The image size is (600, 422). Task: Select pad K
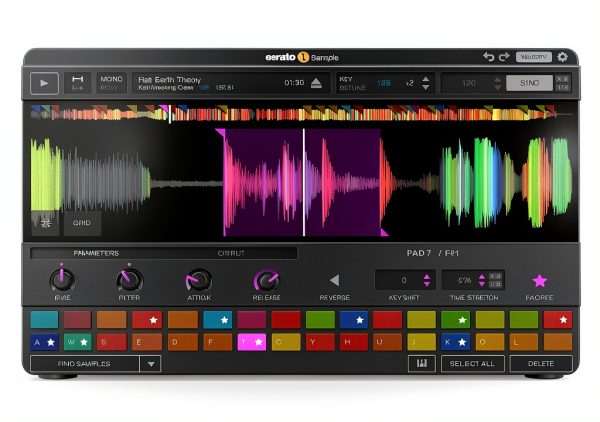coord(455,342)
